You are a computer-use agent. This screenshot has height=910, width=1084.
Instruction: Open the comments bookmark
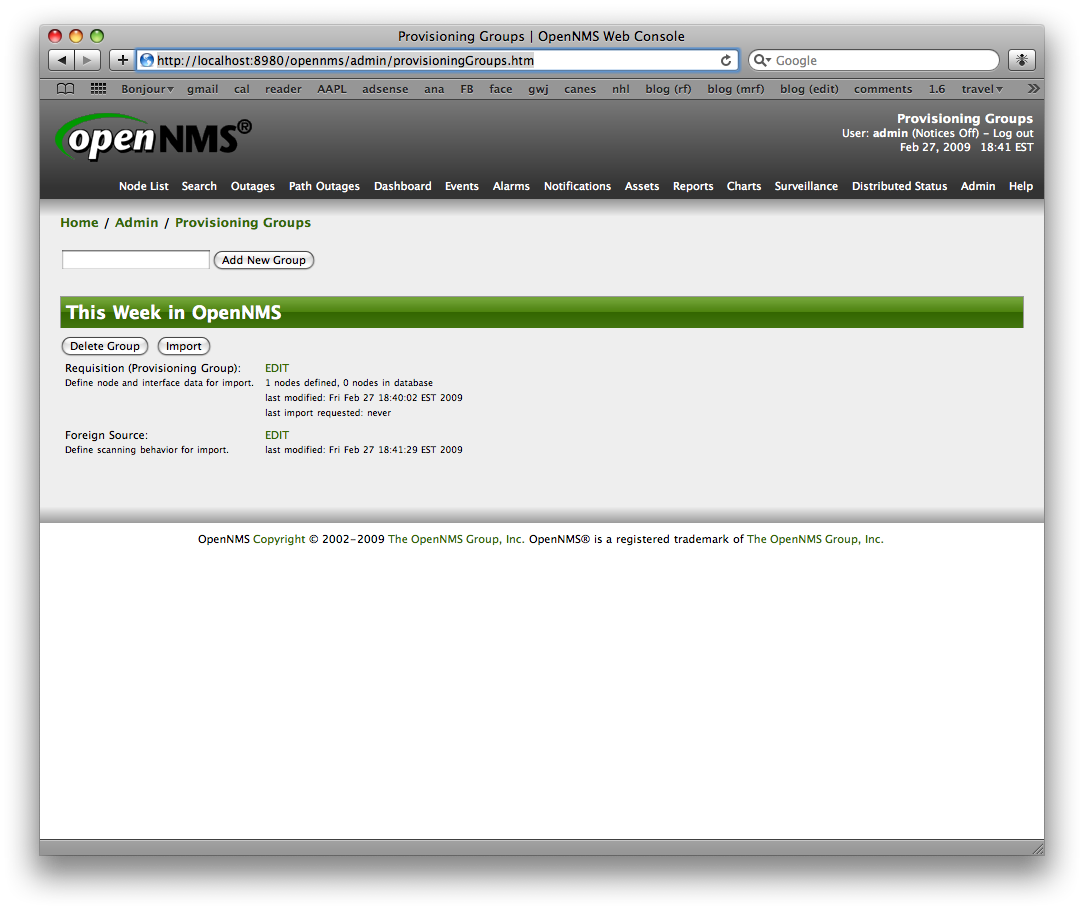click(x=883, y=89)
